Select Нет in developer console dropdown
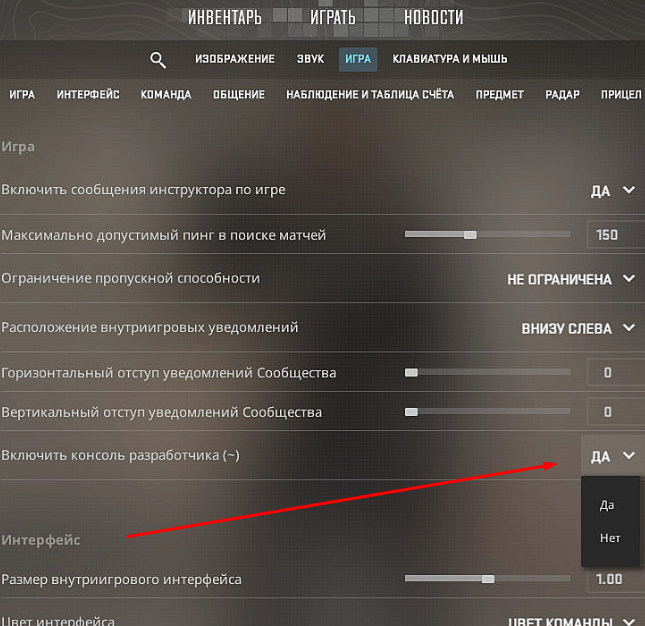Screen dimensions: 645x626 pos(610,538)
